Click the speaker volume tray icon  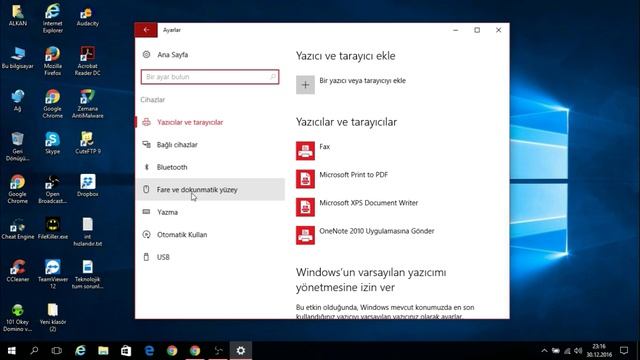tap(578, 351)
